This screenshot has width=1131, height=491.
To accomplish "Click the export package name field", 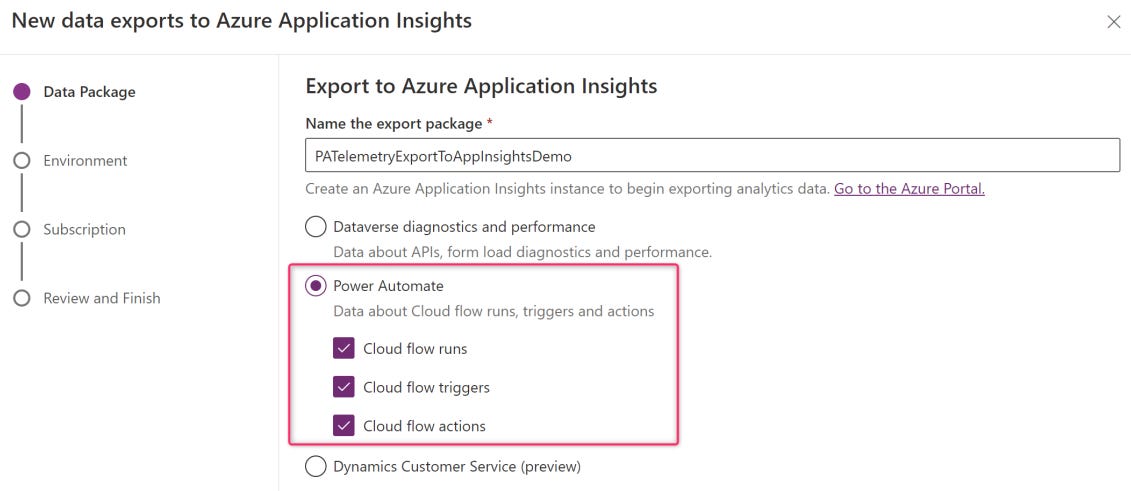I will [712, 156].
